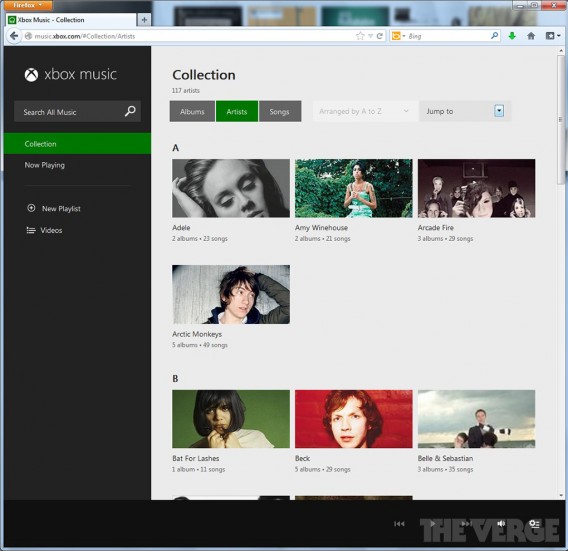Open the Beck artist name link
The height and width of the screenshot is (551, 568).
(x=302, y=458)
